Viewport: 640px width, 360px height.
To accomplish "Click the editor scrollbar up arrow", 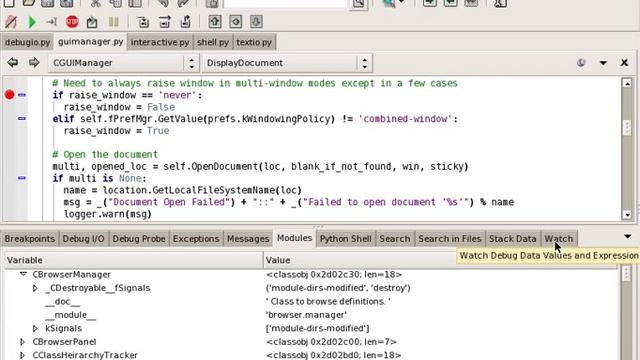I will 627,83.
